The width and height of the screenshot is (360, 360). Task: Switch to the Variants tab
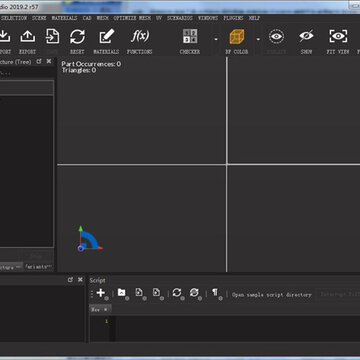pyautogui.click(x=39, y=267)
